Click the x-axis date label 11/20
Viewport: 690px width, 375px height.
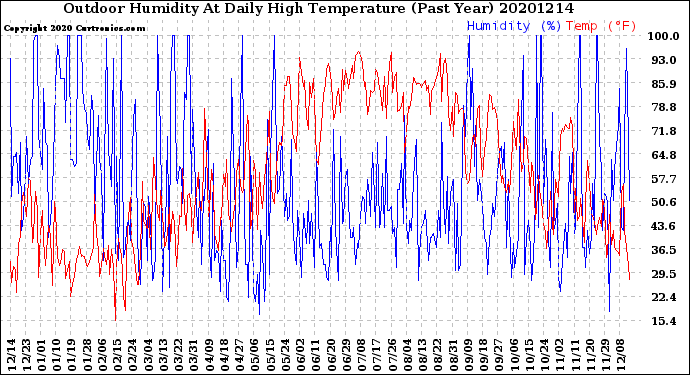[x=590, y=355]
